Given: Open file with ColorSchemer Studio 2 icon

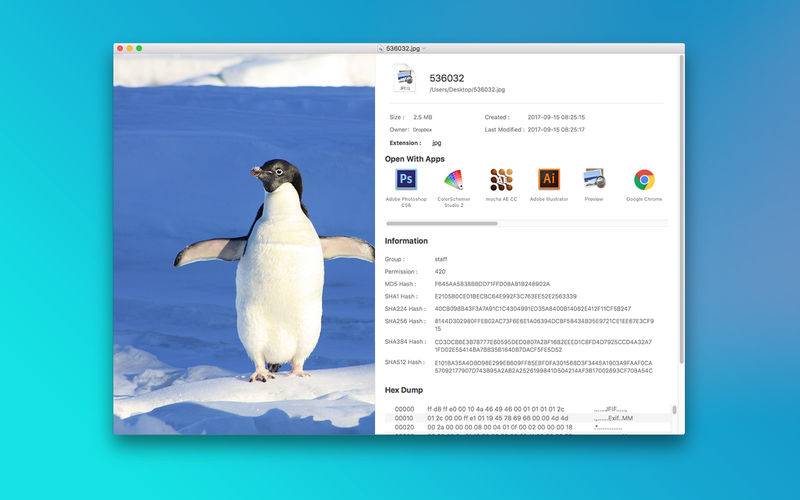Looking at the screenshot, I should pyautogui.click(x=453, y=180).
